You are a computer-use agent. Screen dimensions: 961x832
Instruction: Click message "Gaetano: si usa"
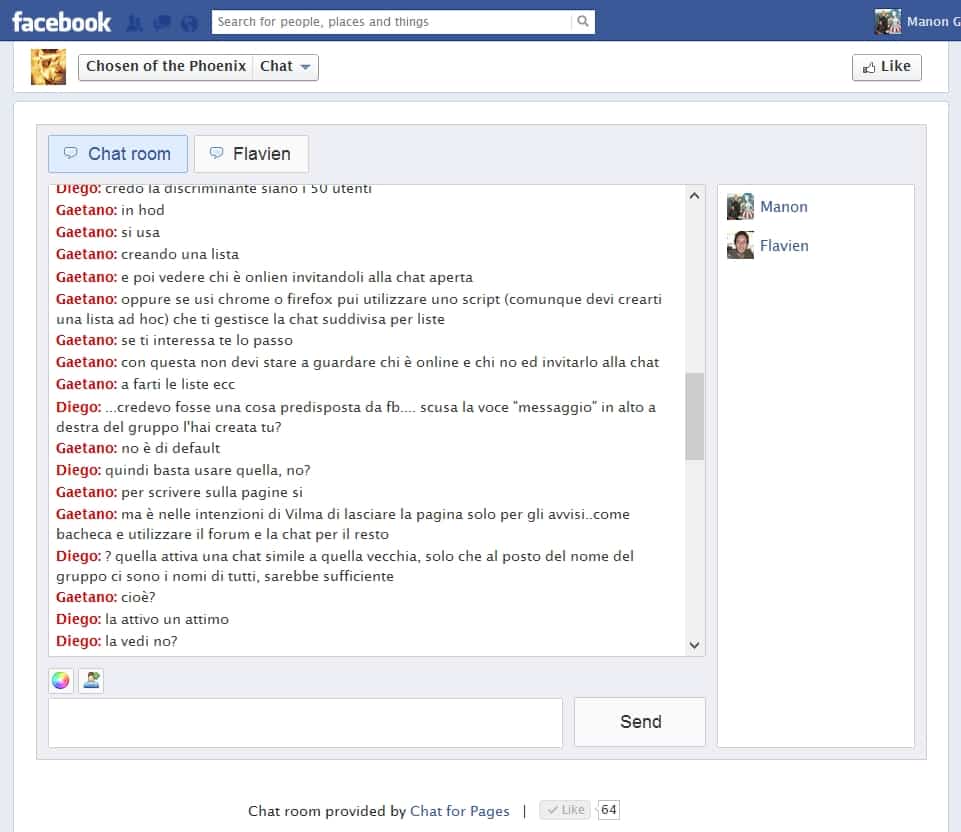point(108,232)
